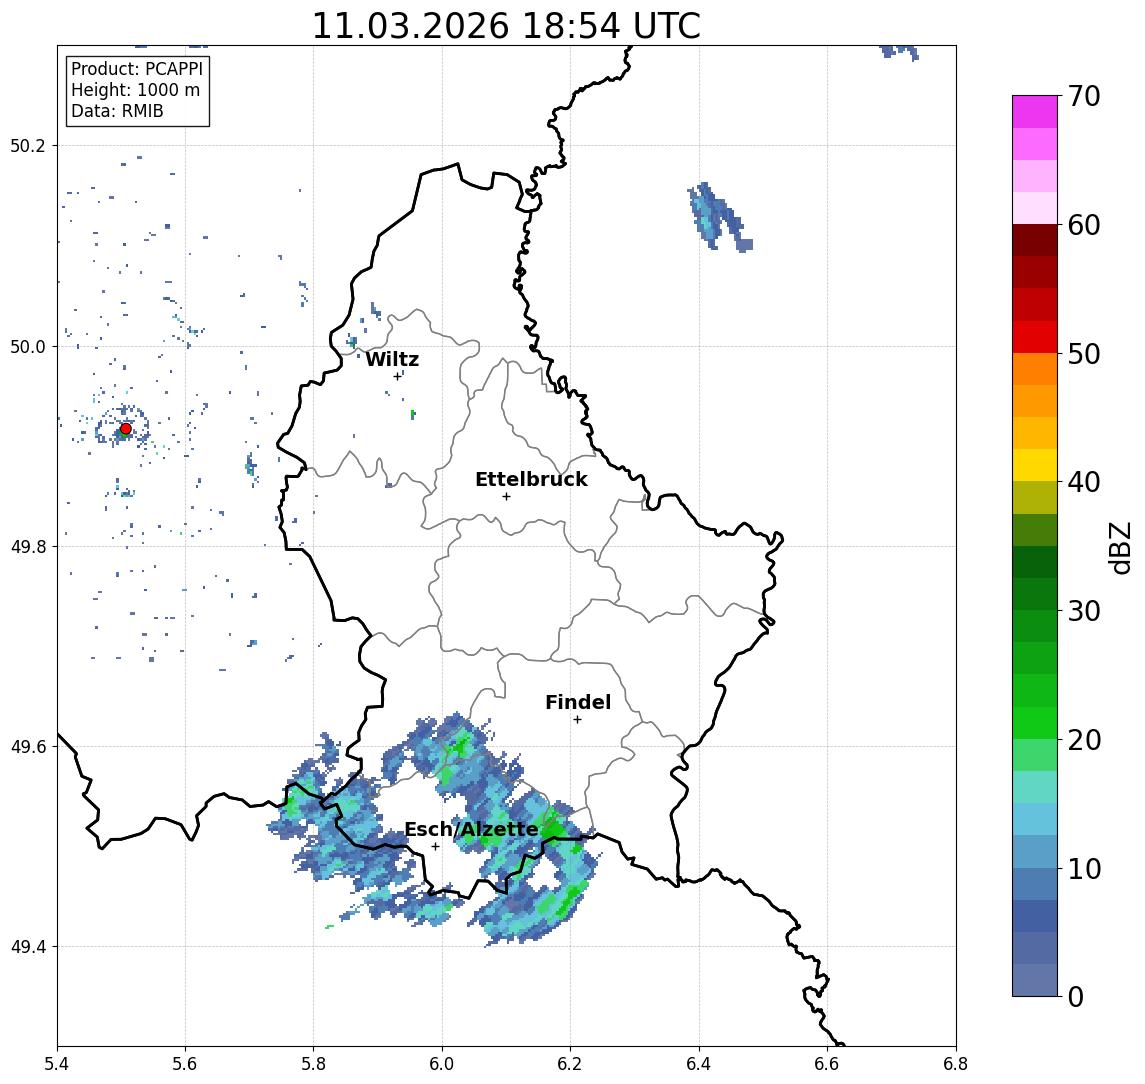Click the olive colorbar segment below 40
The height and width of the screenshot is (1084, 1145).
tap(1035, 497)
